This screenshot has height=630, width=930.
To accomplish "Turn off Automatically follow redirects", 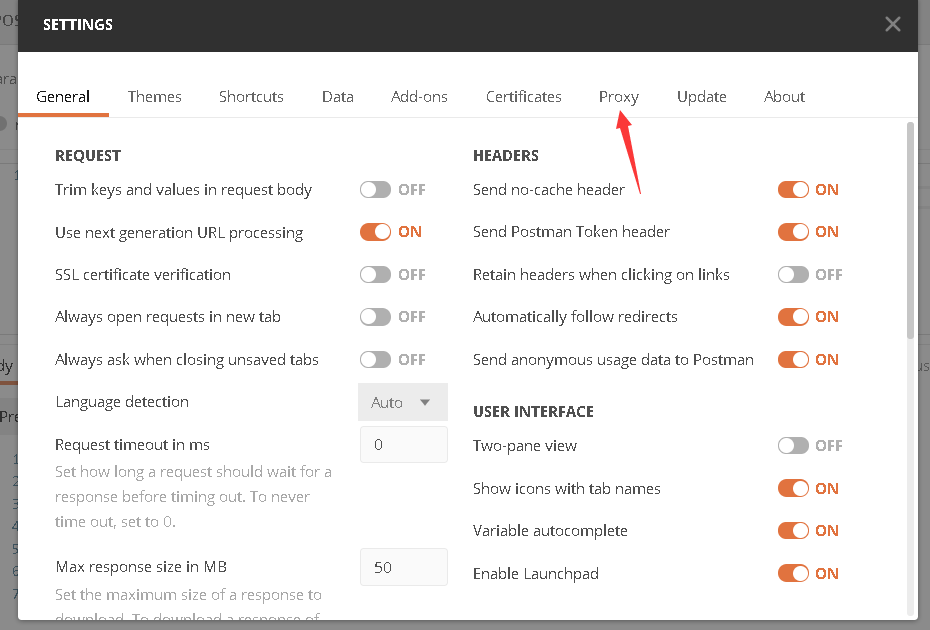I will pyautogui.click(x=795, y=316).
